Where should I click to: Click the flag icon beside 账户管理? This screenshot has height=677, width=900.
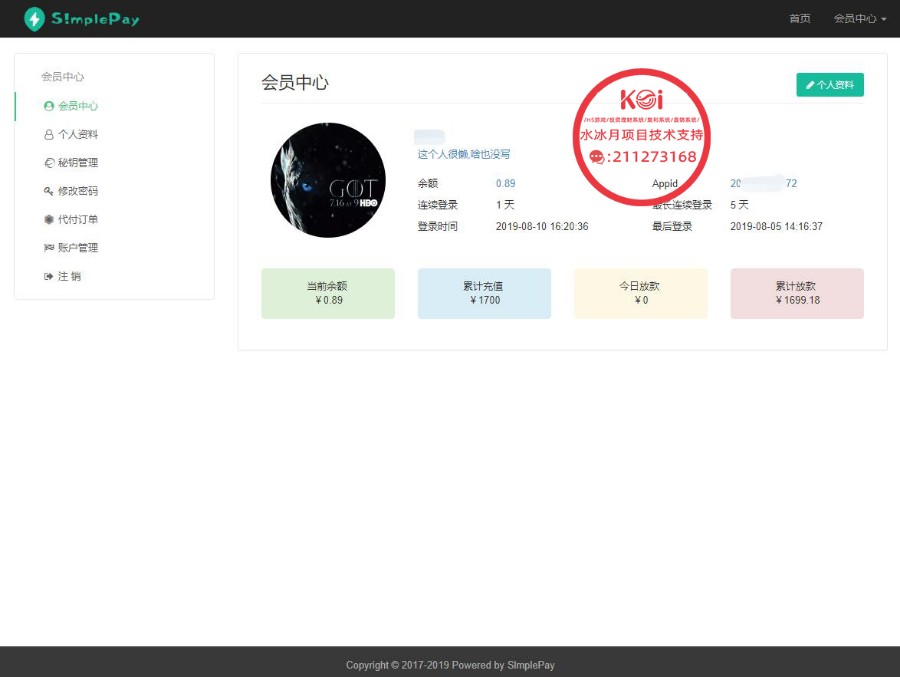pyautogui.click(x=50, y=248)
